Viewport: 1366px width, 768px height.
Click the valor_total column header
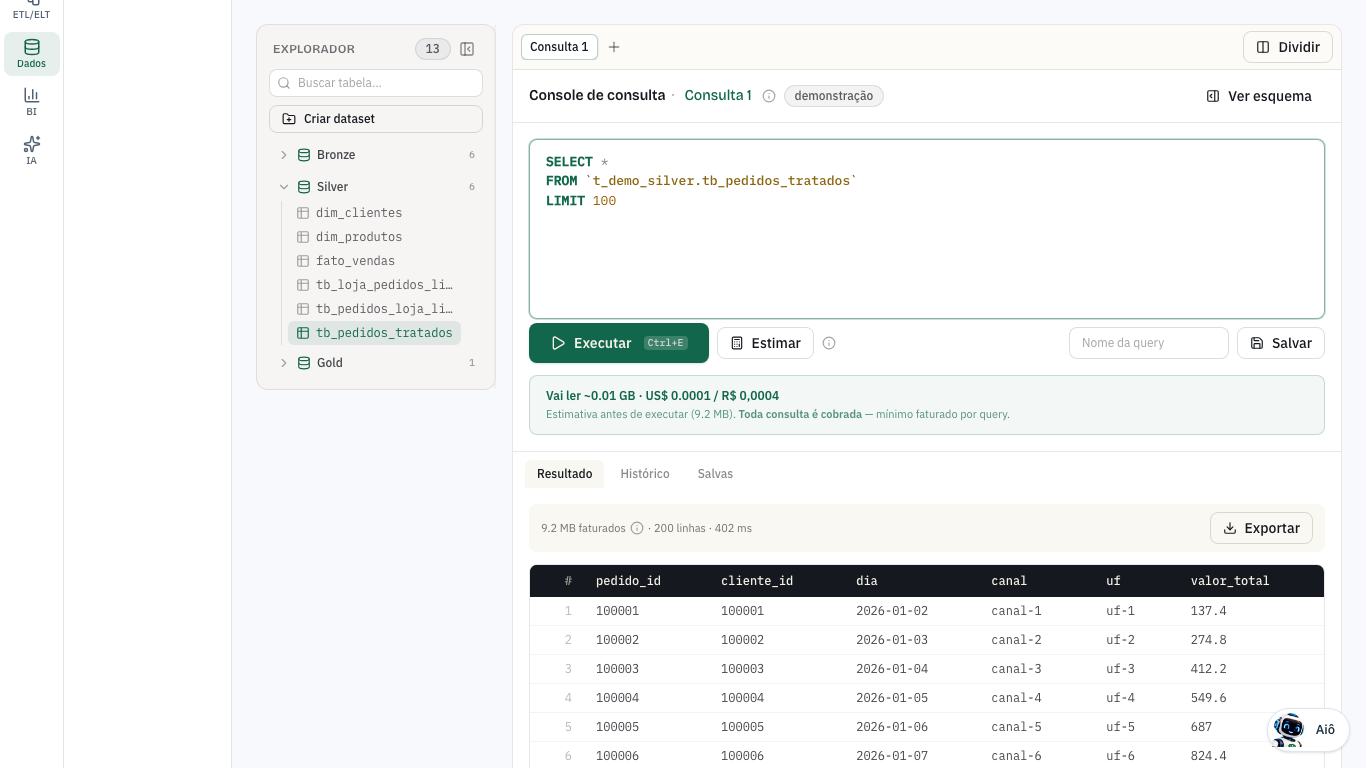click(x=1230, y=581)
